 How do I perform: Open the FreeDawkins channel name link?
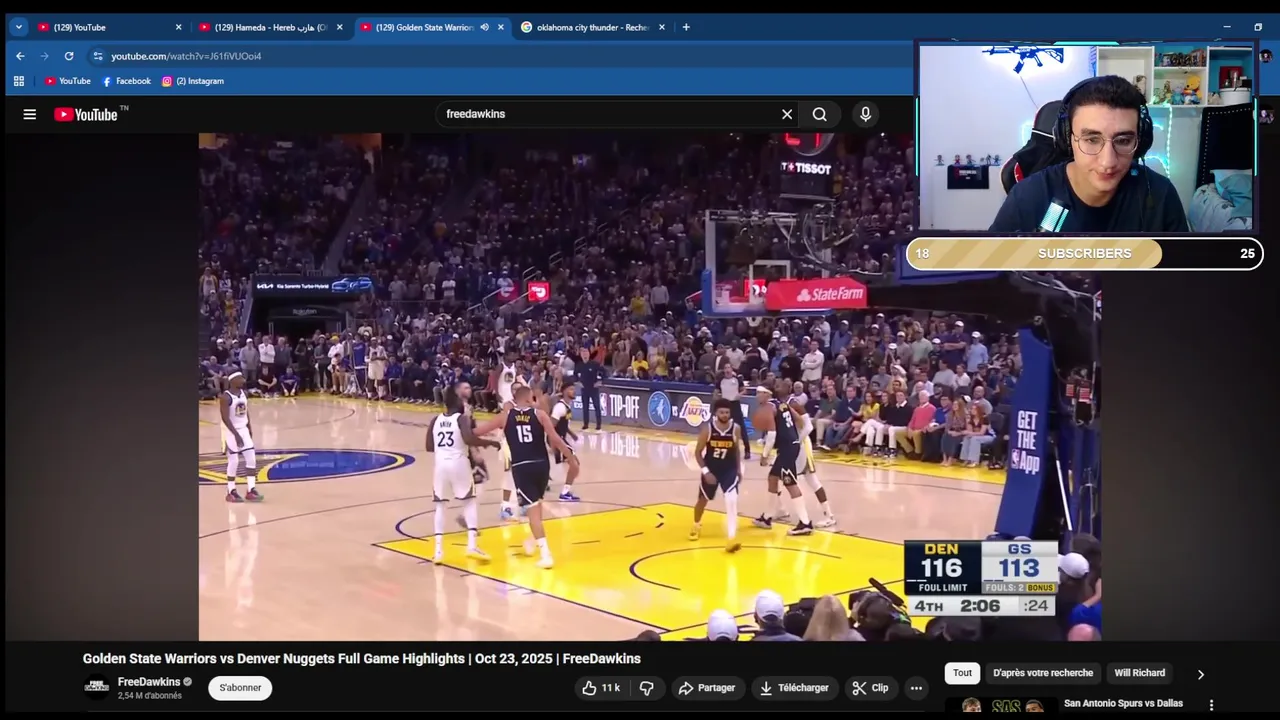click(149, 682)
